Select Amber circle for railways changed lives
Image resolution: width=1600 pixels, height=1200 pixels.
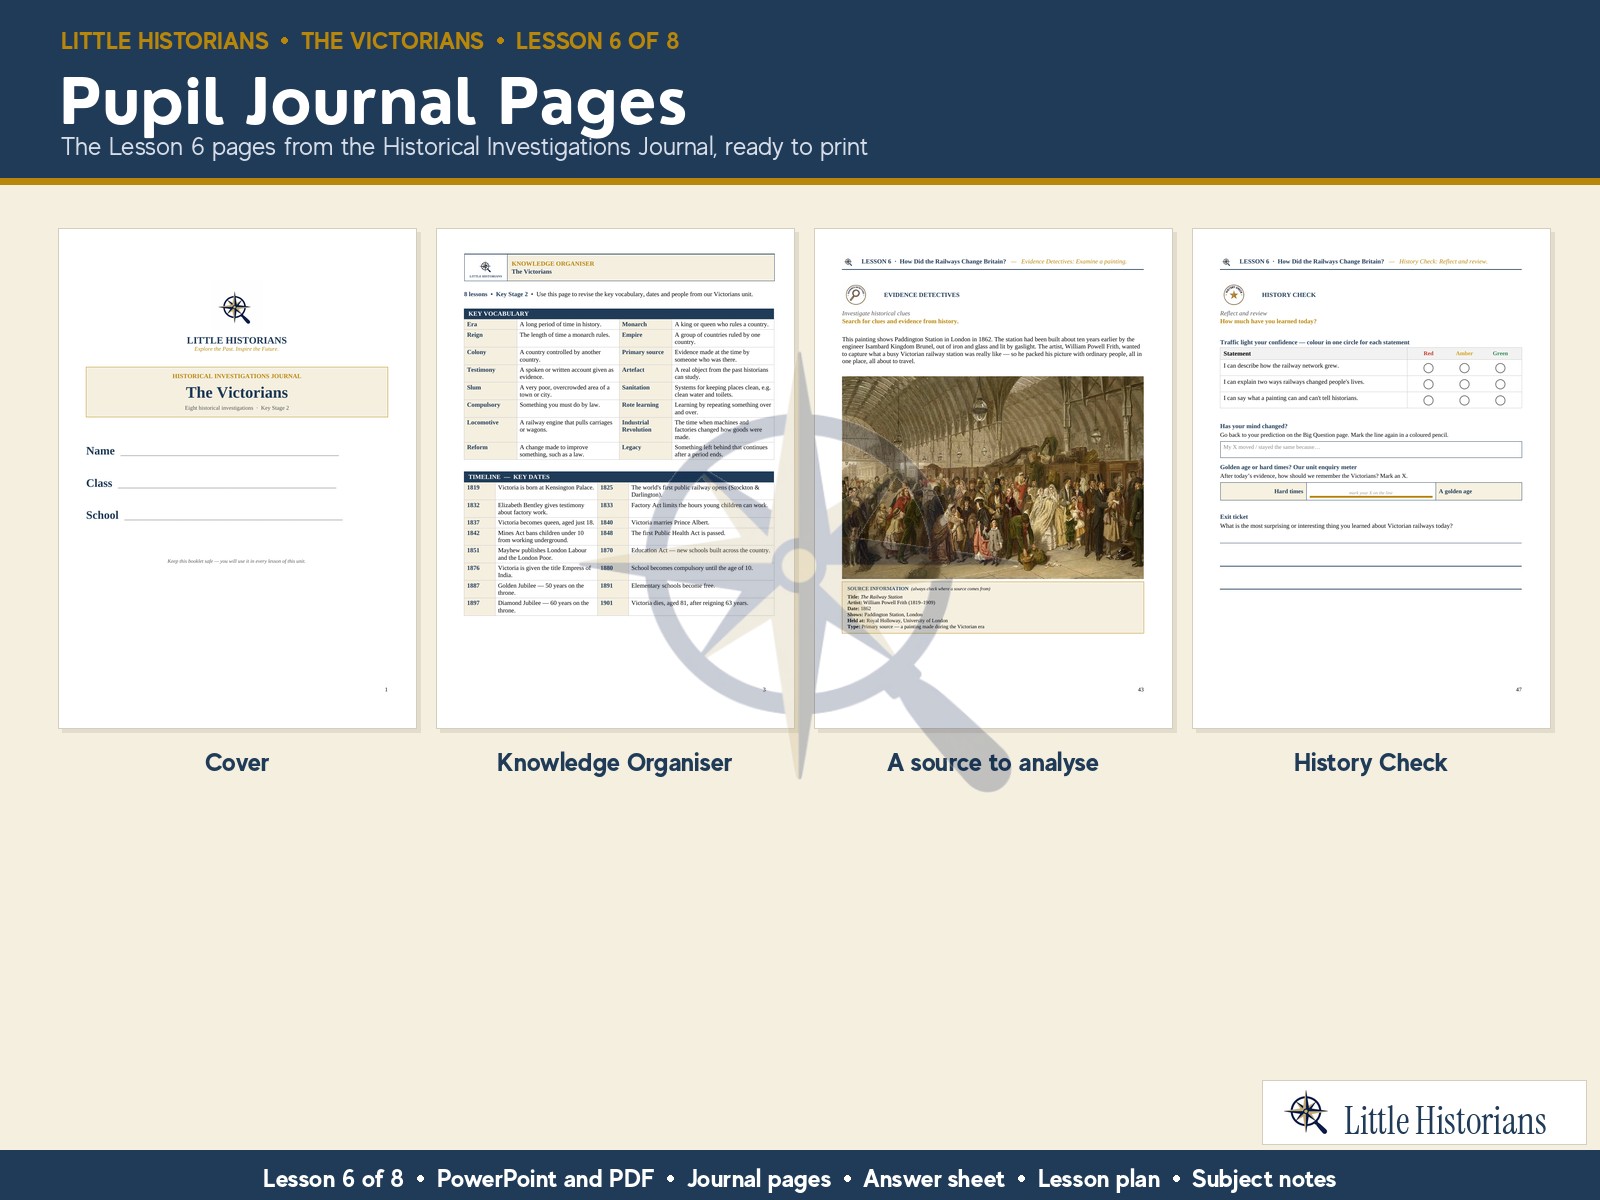click(x=1464, y=384)
